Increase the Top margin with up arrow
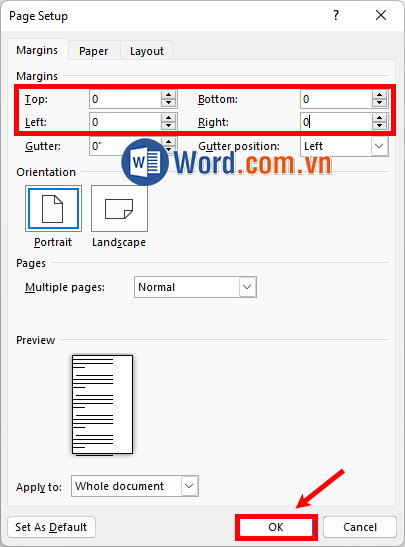The image size is (405, 547). pos(169,95)
